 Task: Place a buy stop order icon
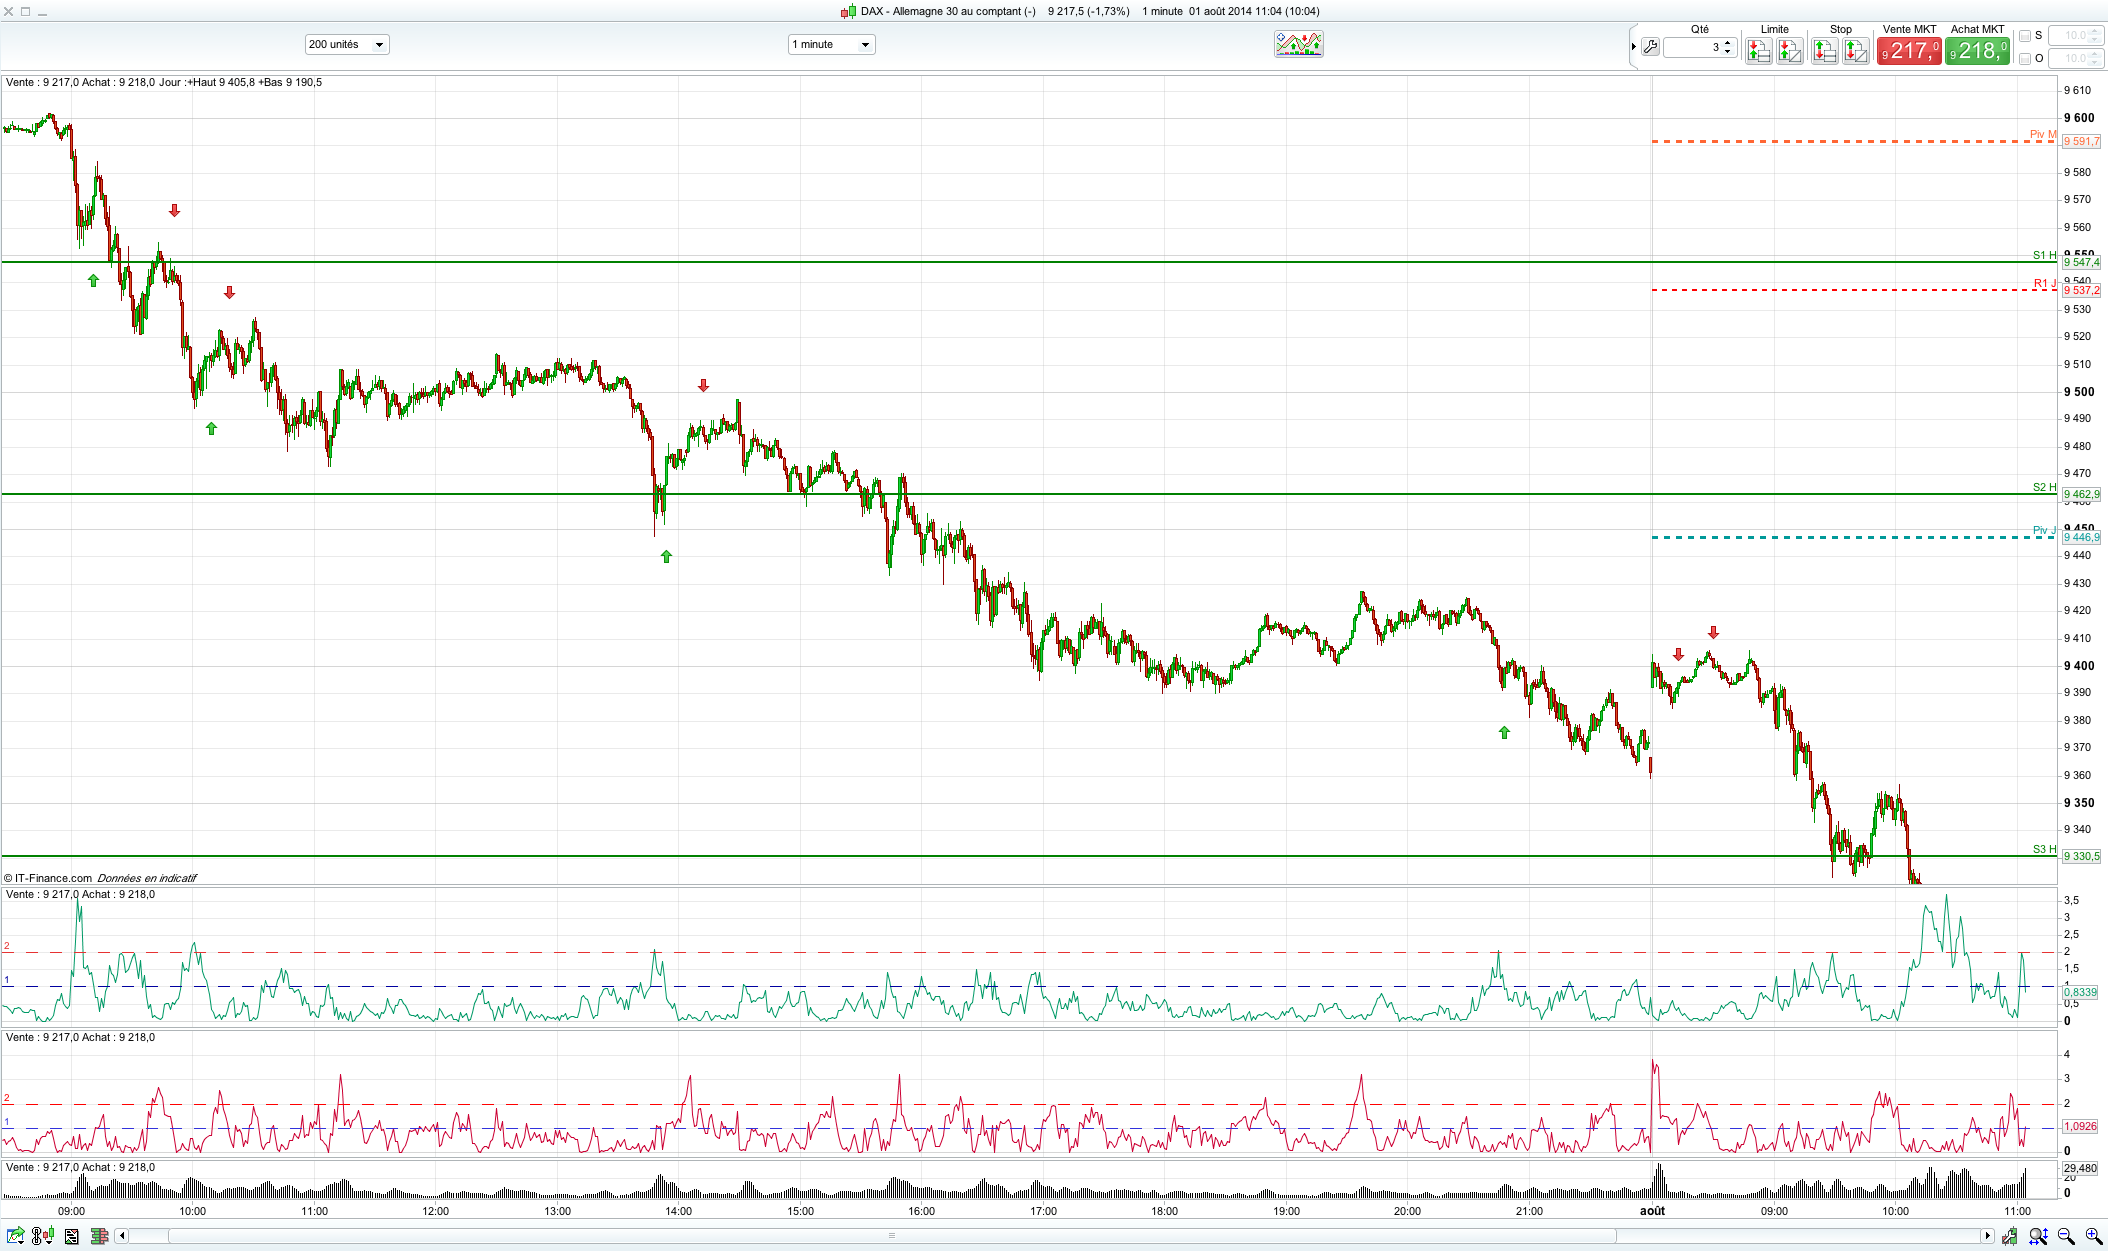[x=1824, y=50]
